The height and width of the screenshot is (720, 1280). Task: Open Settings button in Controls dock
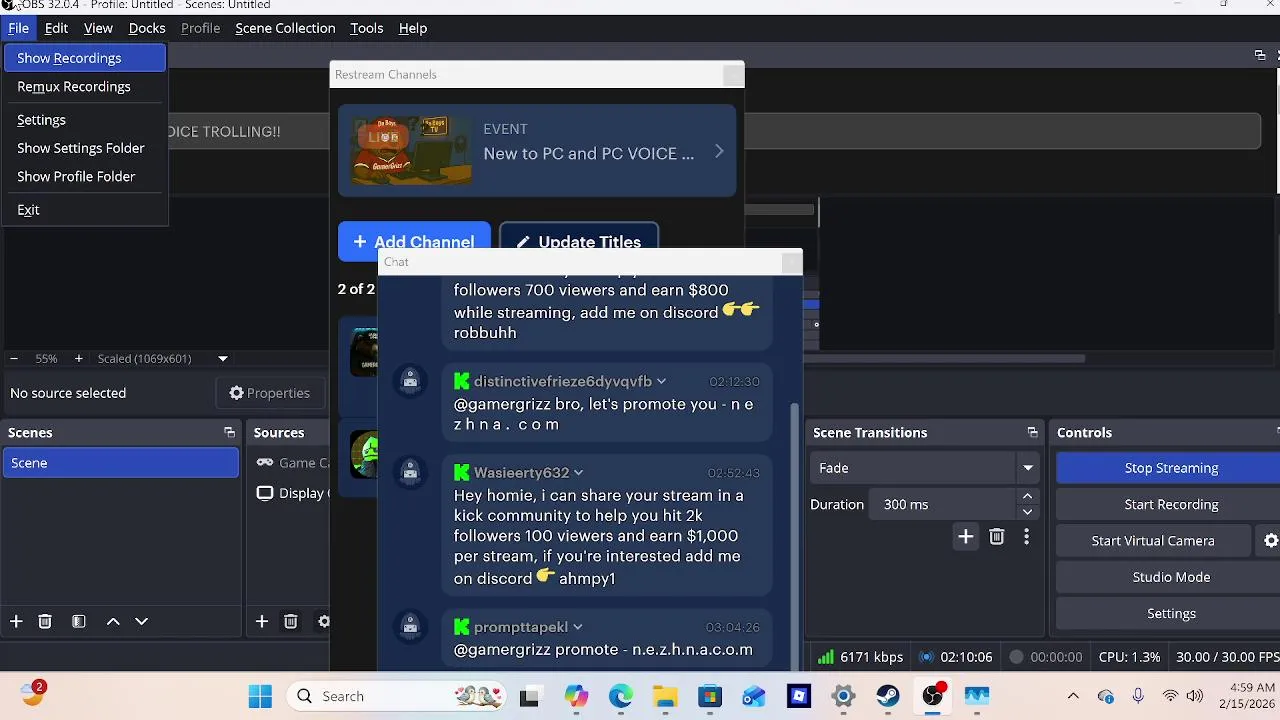point(1168,613)
